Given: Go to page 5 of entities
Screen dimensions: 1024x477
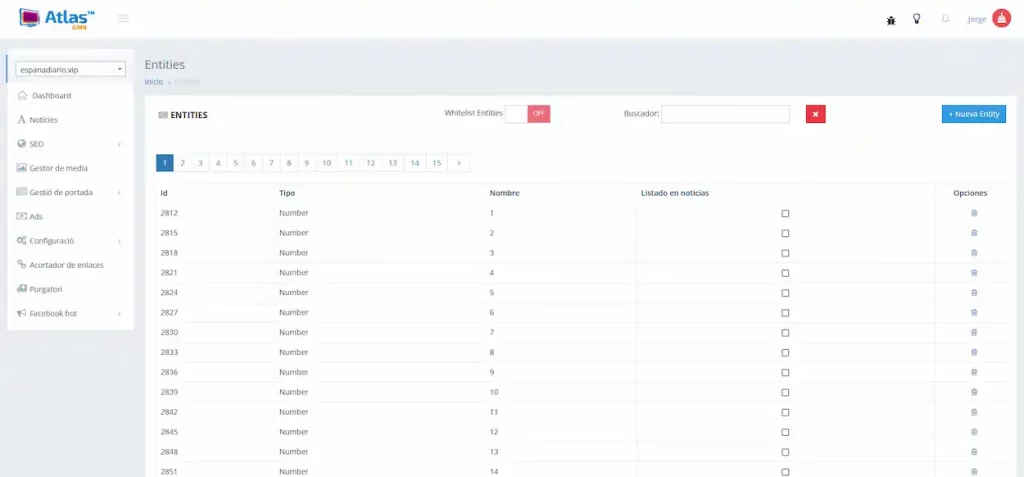Looking at the screenshot, I should coord(236,163).
